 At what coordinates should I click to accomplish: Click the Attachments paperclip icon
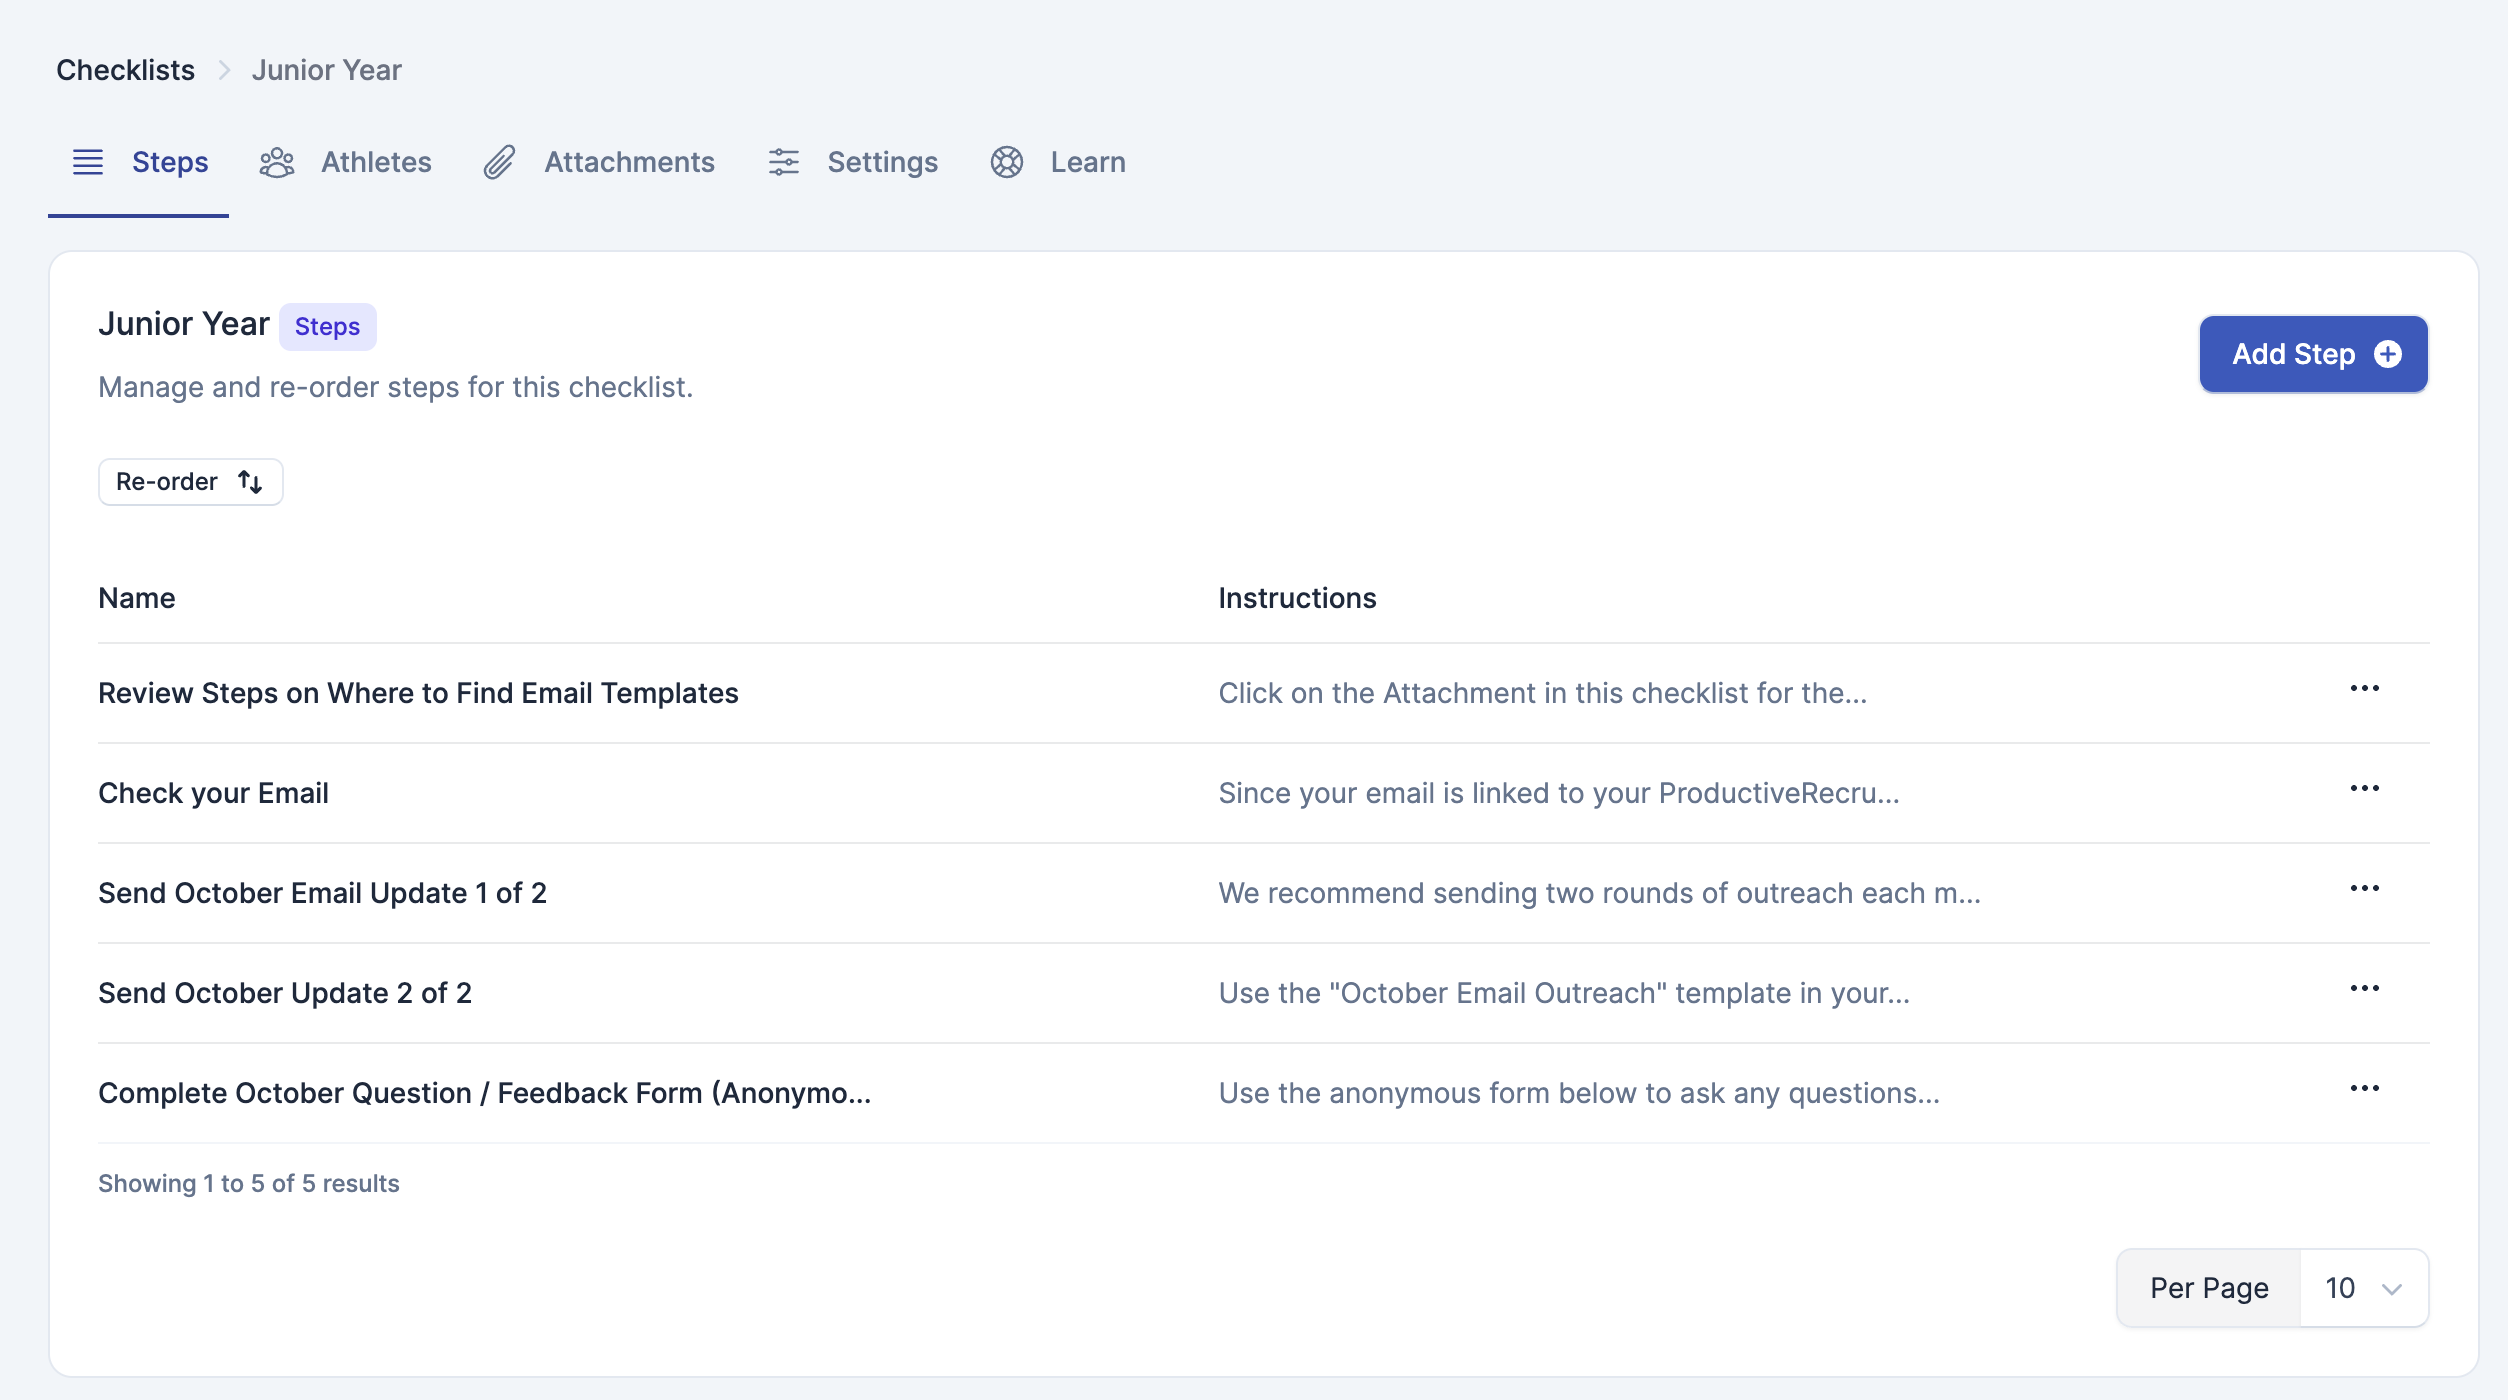499,162
